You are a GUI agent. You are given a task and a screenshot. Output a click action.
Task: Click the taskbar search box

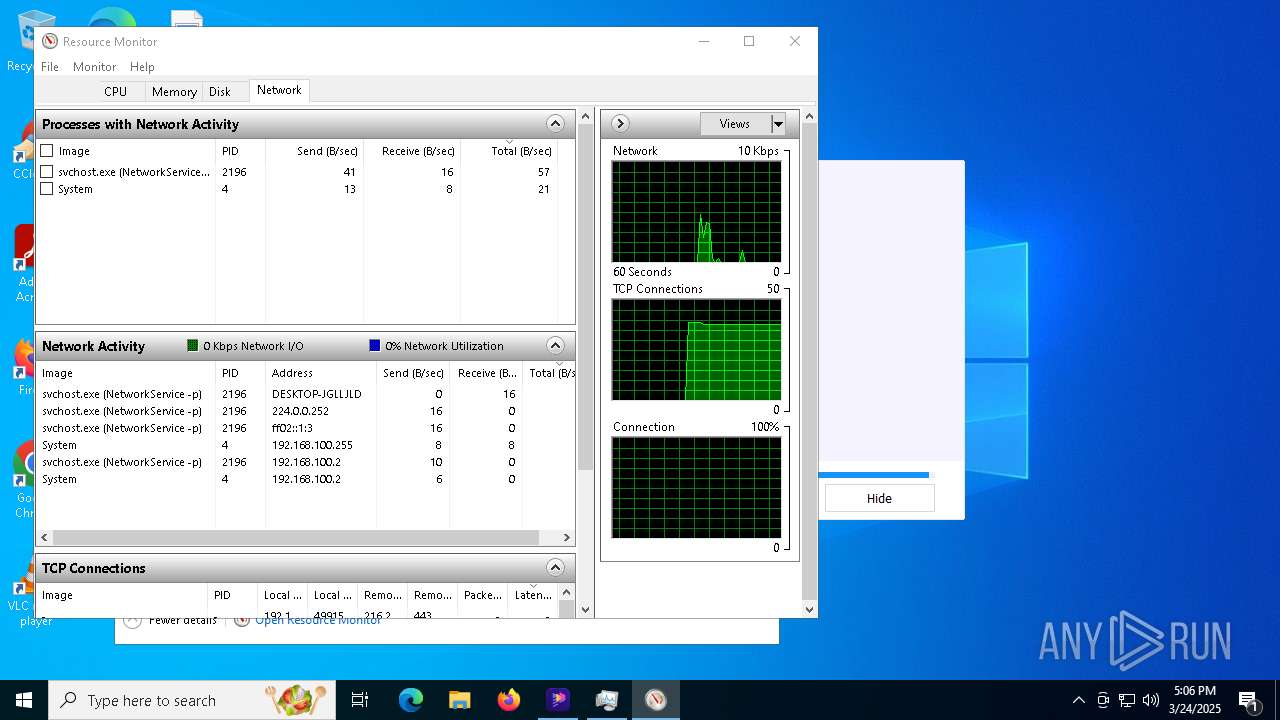pos(192,700)
